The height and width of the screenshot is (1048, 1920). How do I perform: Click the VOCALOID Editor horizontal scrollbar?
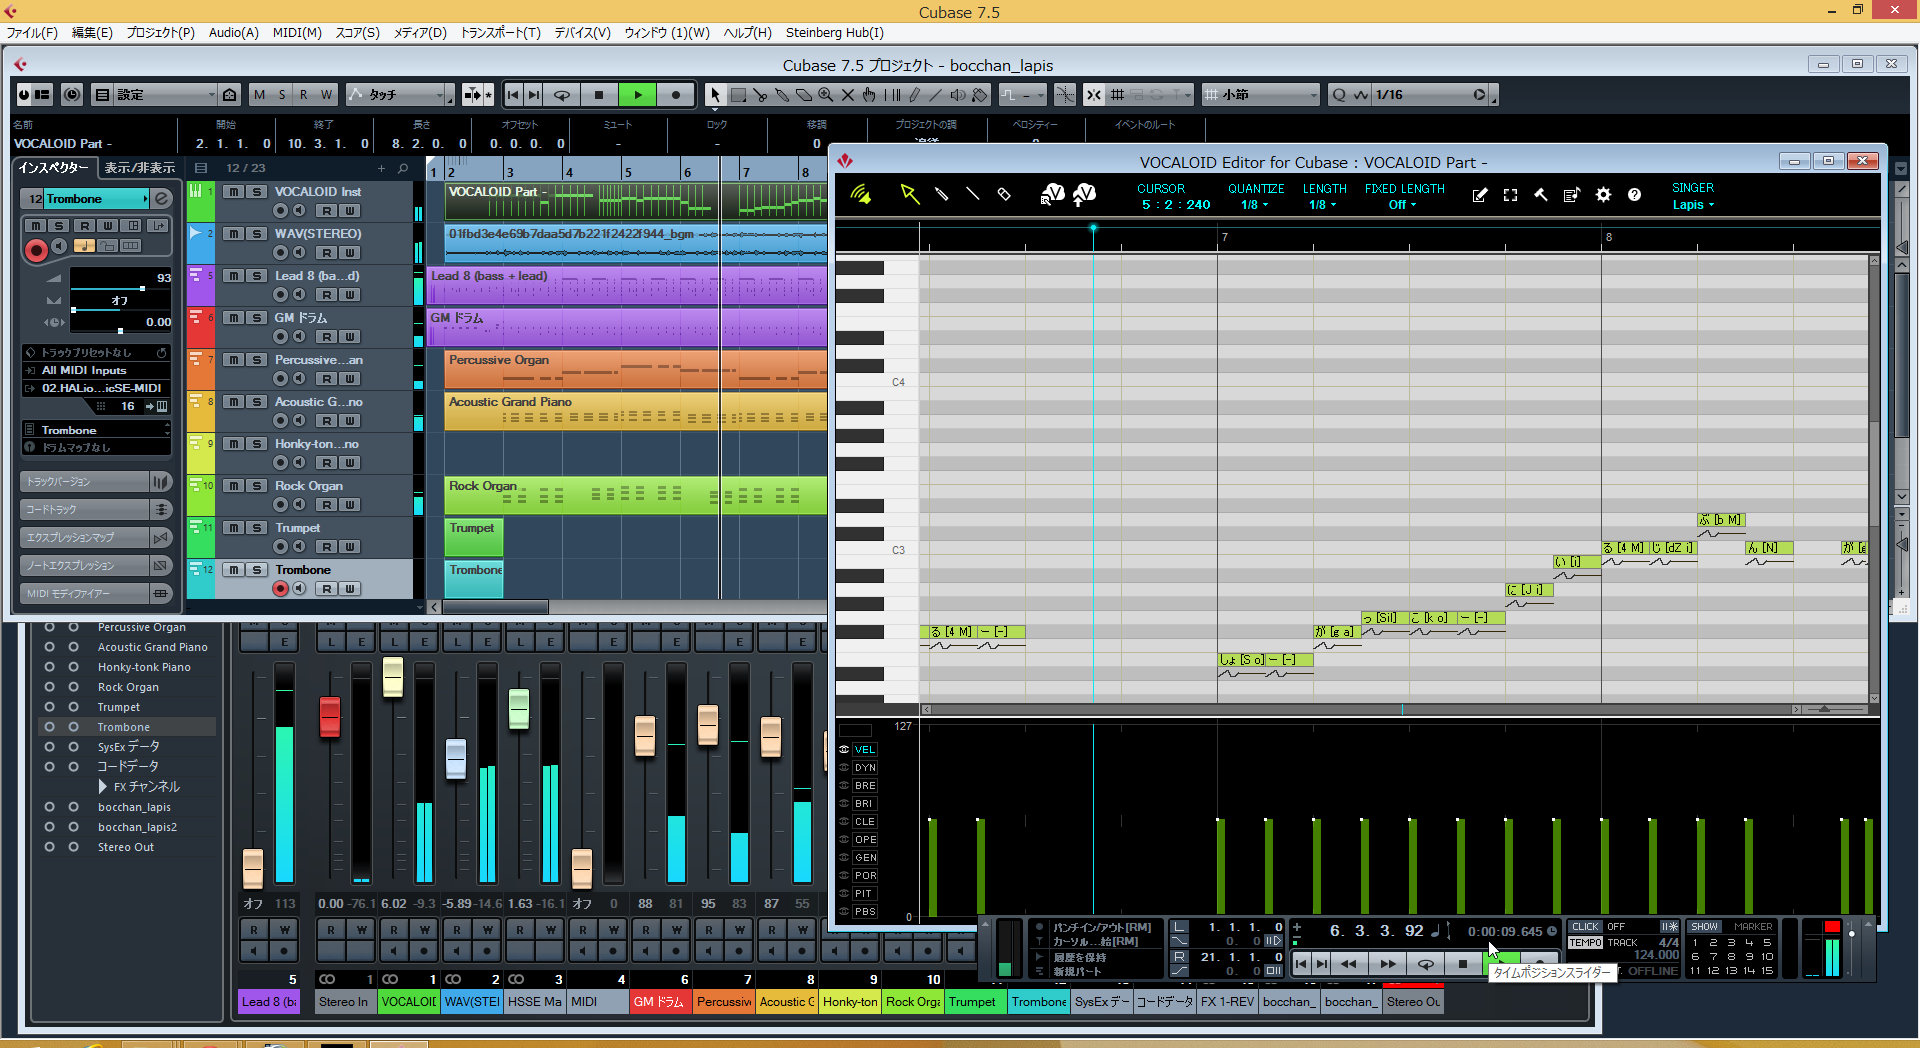click(x=1361, y=709)
